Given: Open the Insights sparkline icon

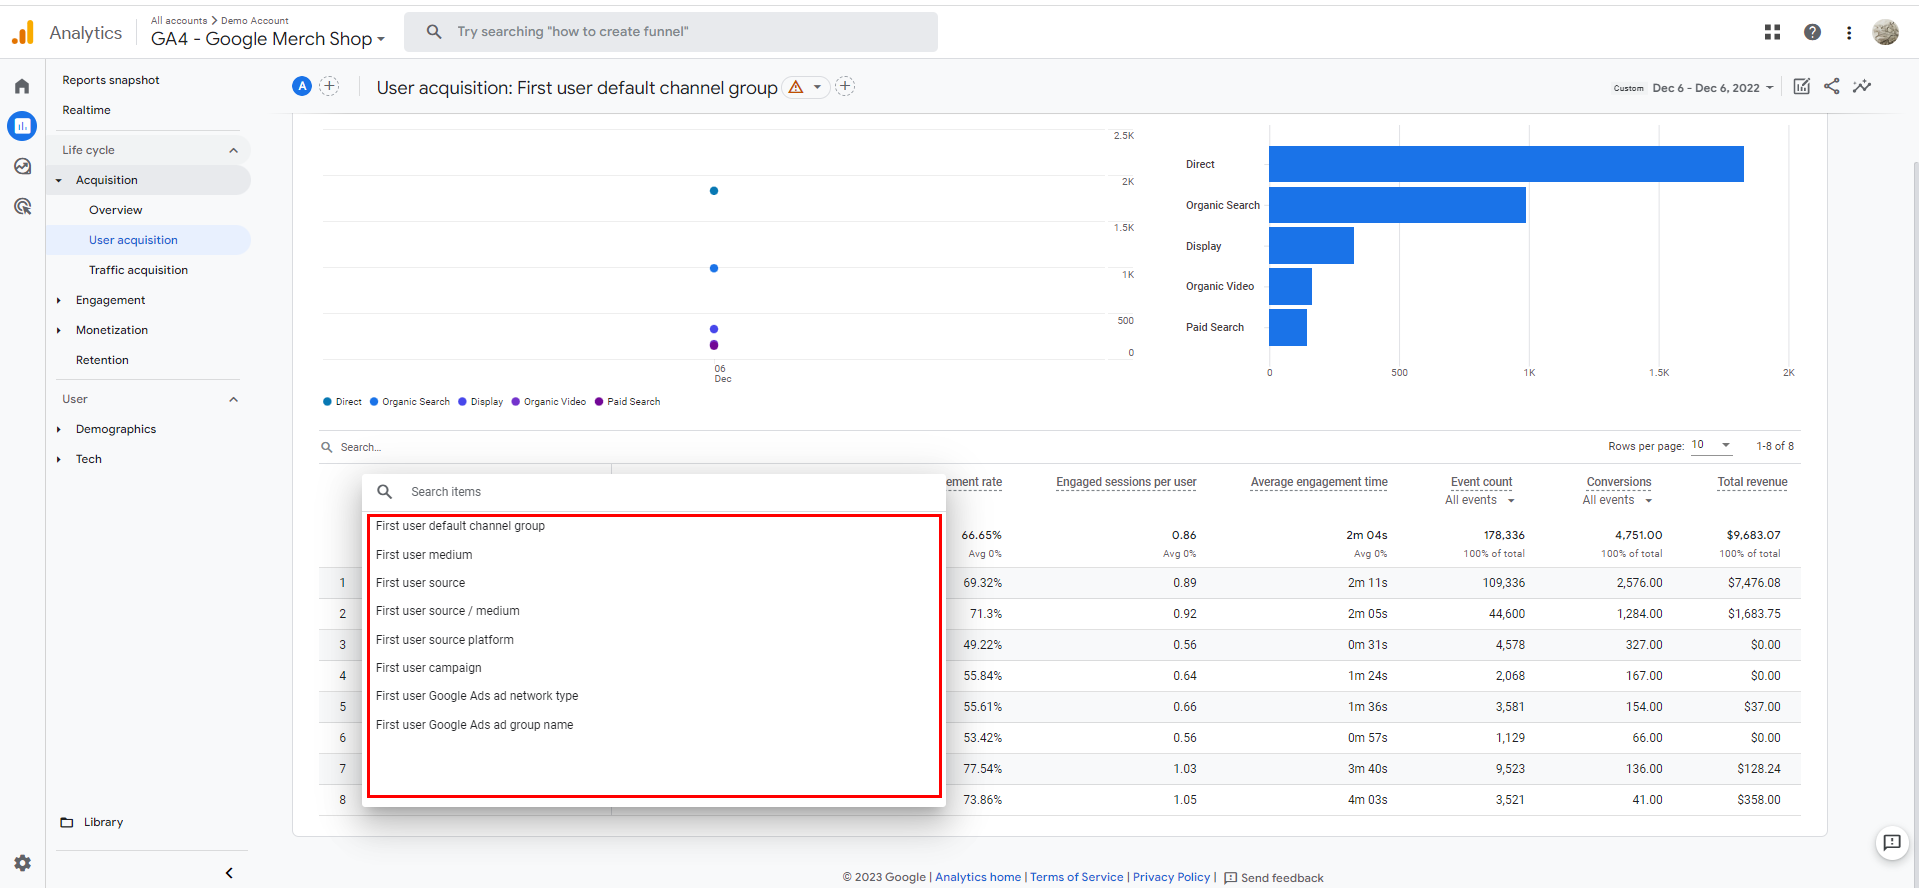Looking at the screenshot, I should 1861,86.
